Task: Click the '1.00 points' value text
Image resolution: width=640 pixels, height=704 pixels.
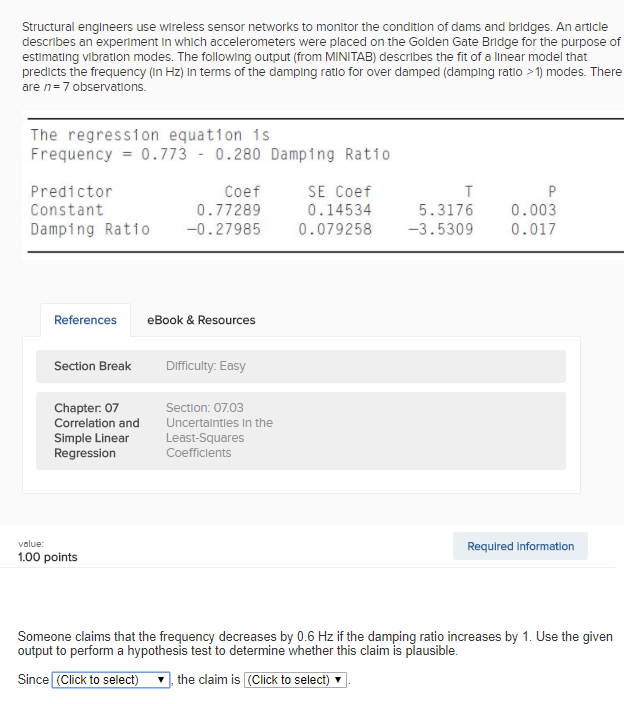Action: pyautogui.click(x=47, y=557)
